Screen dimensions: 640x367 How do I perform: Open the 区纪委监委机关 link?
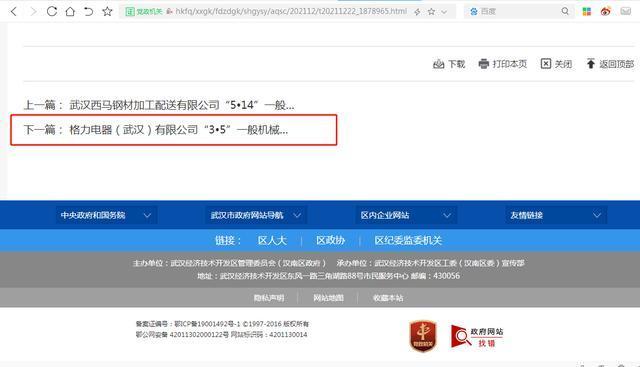(408, 240)
